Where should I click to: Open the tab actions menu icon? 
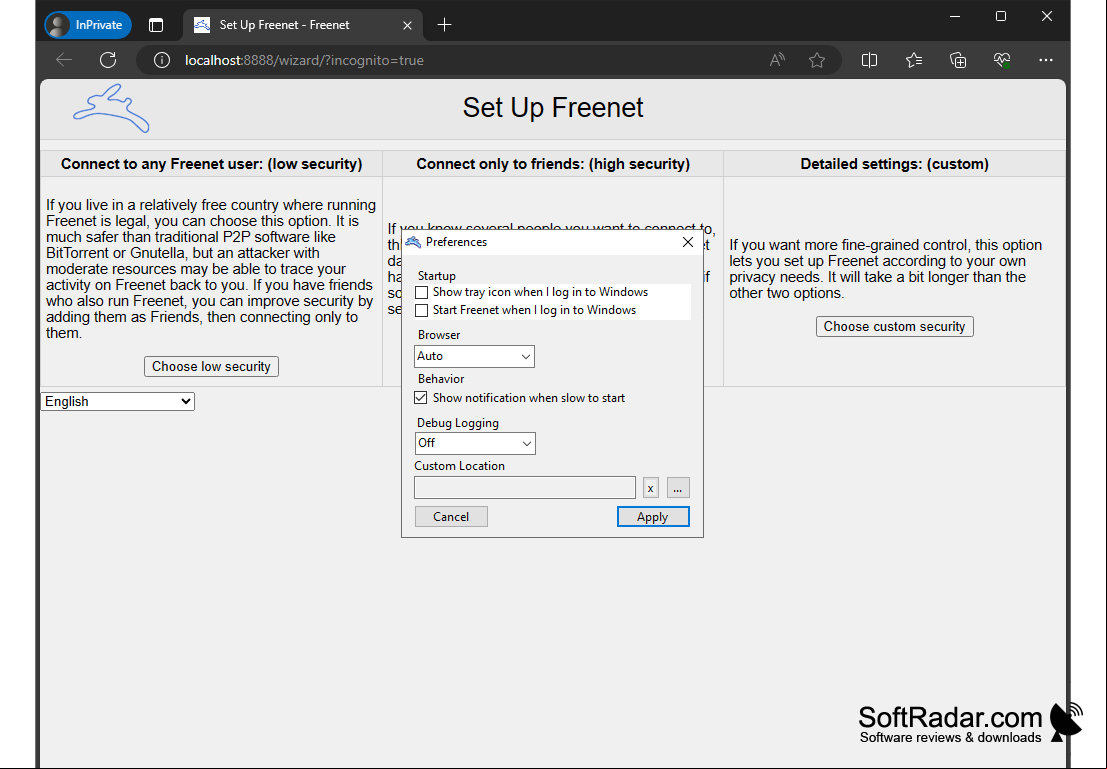pyautogui.click(x=156, y=25)
